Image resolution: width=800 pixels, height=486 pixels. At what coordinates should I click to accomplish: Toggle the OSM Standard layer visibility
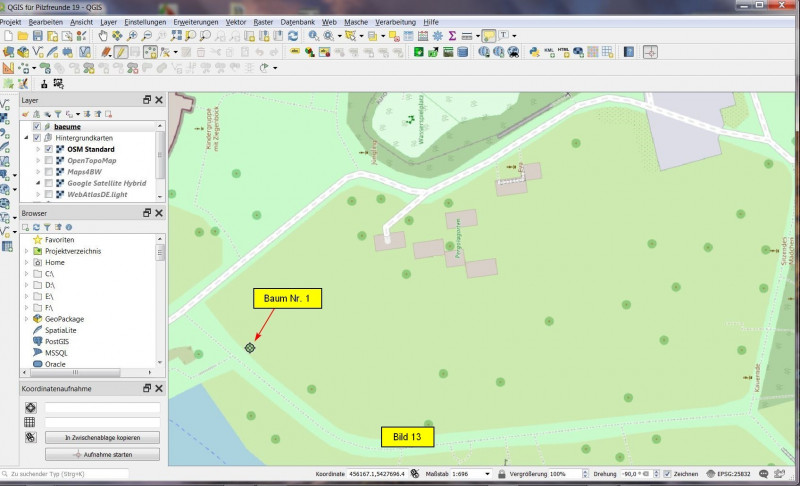tap(48, 149)
